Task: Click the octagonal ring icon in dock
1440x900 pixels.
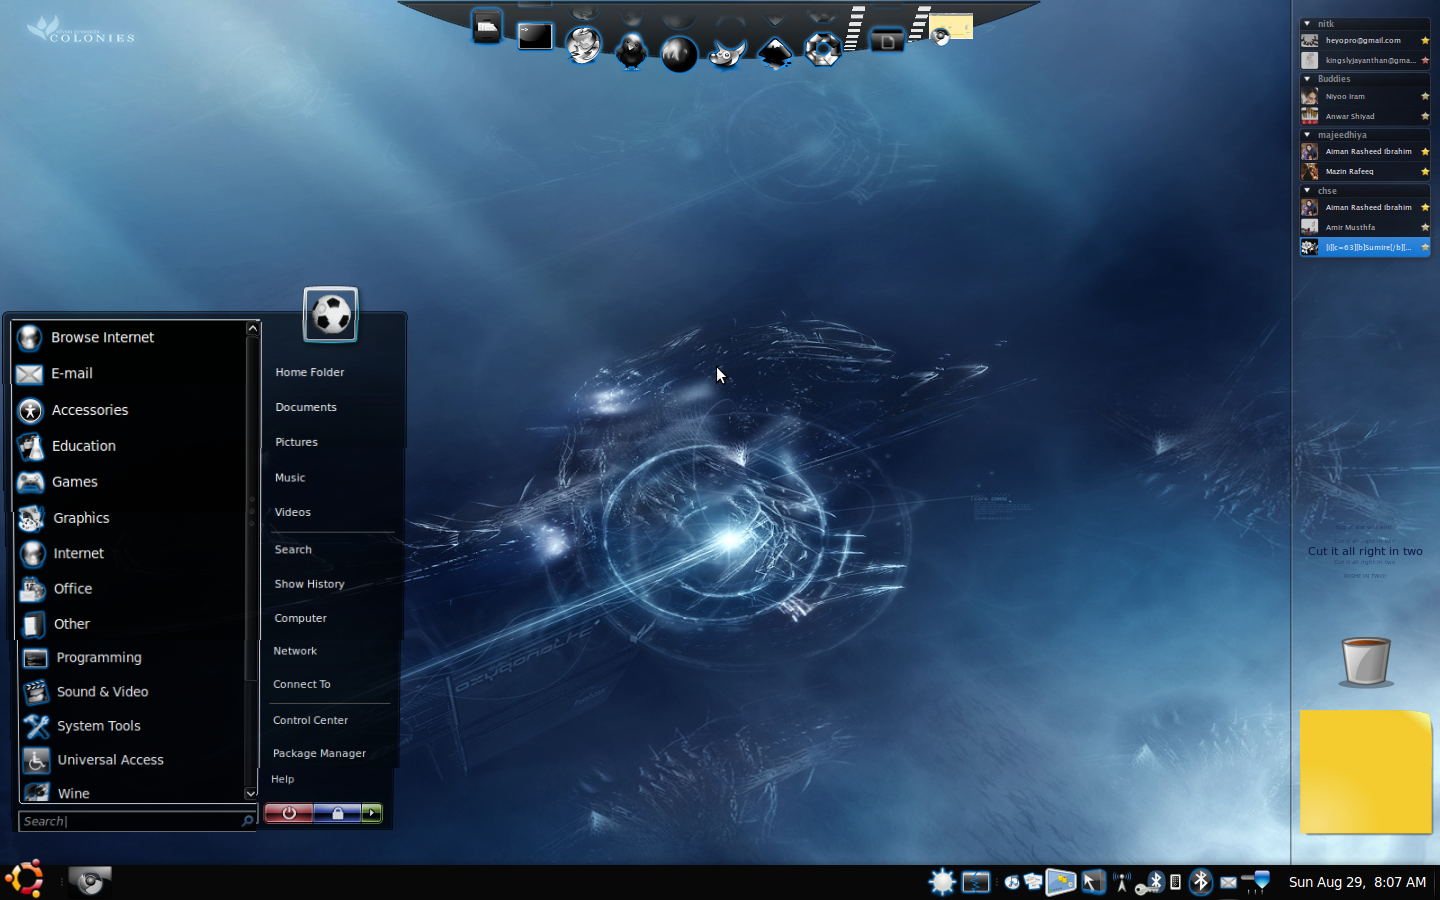Action: pyautogui.click(x=823, y=48)
